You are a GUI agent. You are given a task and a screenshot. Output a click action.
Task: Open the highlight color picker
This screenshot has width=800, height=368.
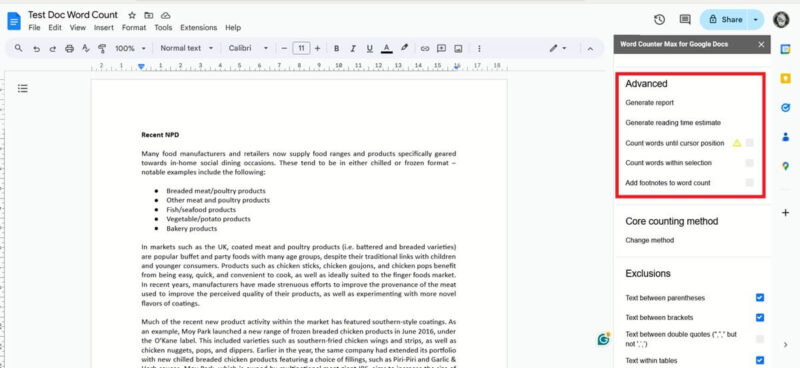pos(404,48)
